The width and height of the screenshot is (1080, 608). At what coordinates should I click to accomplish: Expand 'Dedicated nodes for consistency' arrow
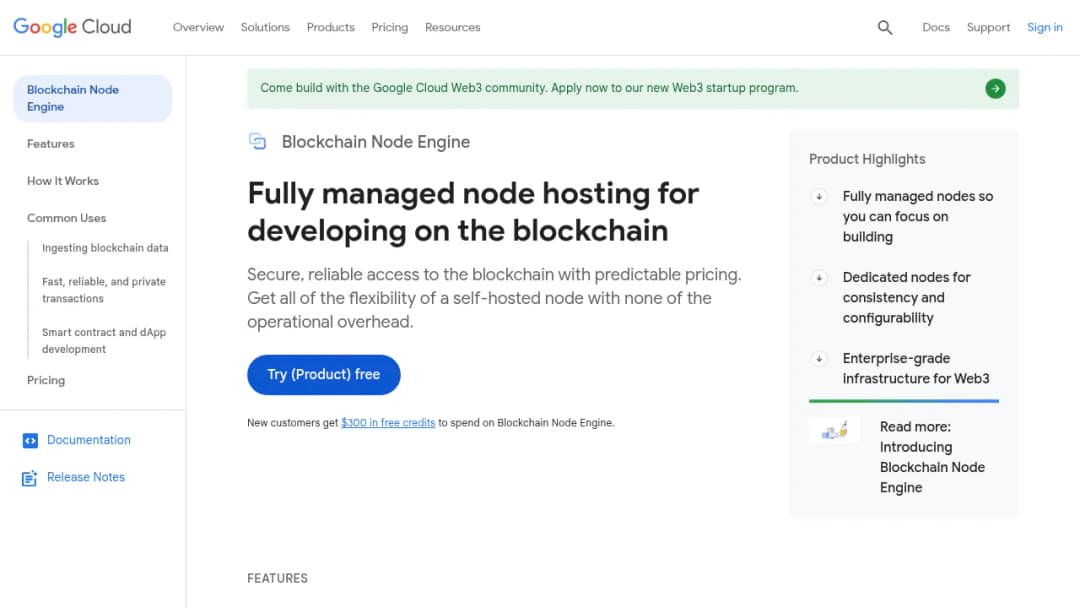(819, 278)
